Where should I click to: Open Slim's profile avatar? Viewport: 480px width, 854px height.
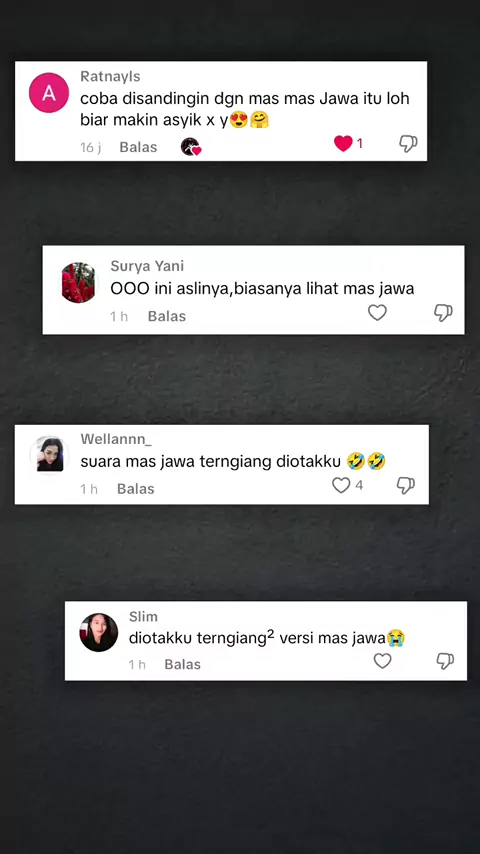[99, 632]
